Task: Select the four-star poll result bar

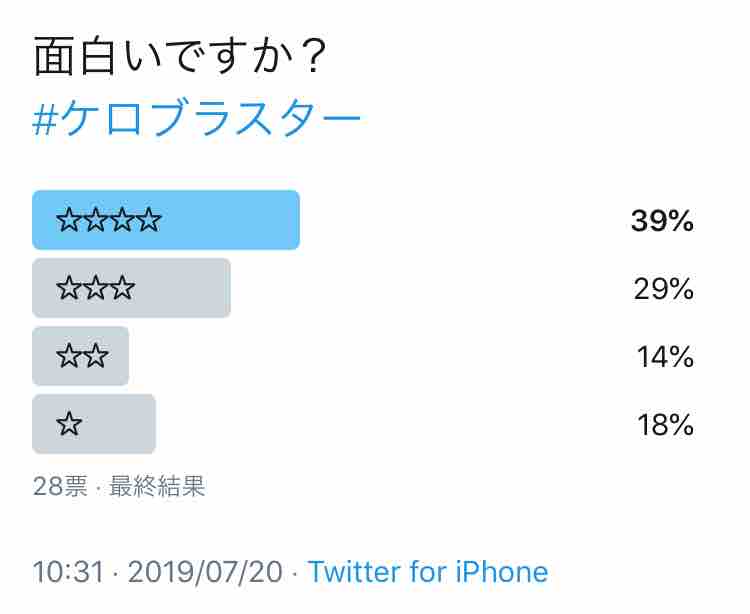Action: 166,220
